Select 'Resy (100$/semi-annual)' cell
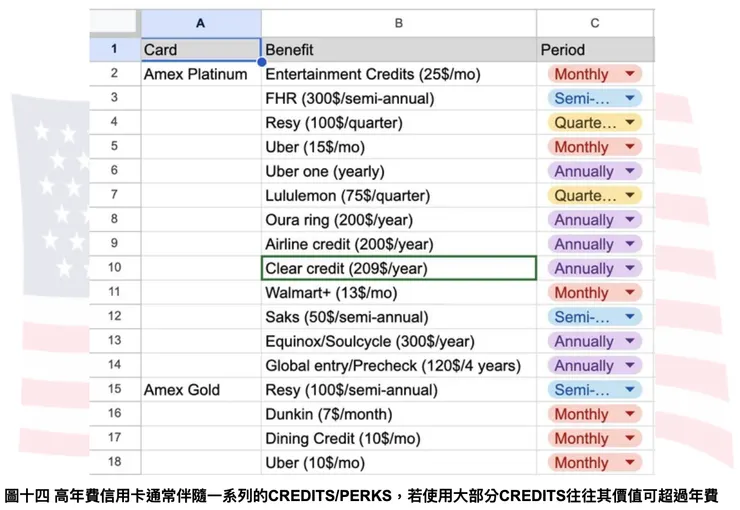The image size is (740, 510). 399,390
